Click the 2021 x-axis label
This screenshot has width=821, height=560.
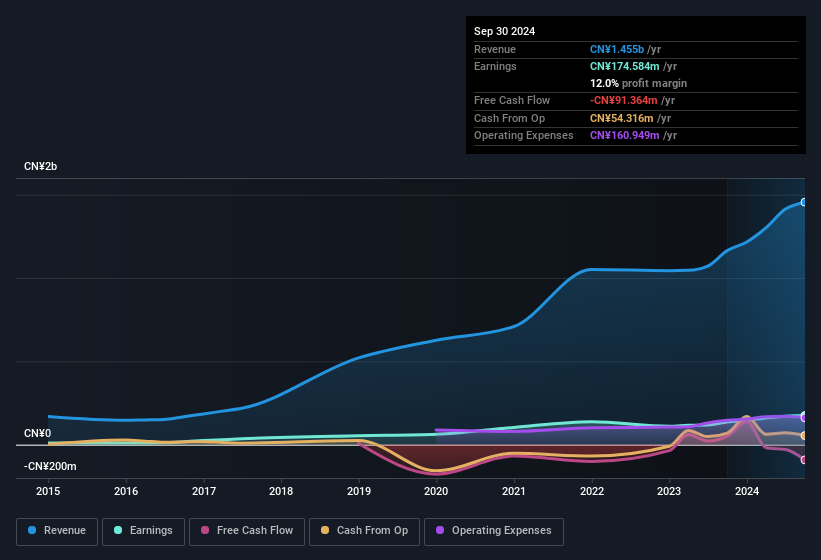(514, 491)
